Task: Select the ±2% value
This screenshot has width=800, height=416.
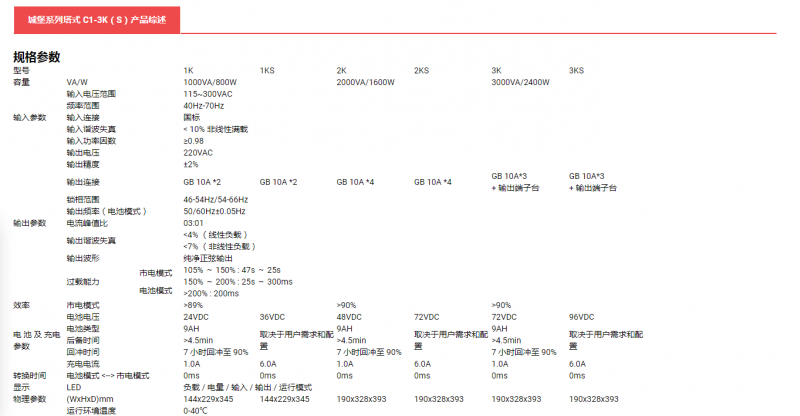Action: 191,164
